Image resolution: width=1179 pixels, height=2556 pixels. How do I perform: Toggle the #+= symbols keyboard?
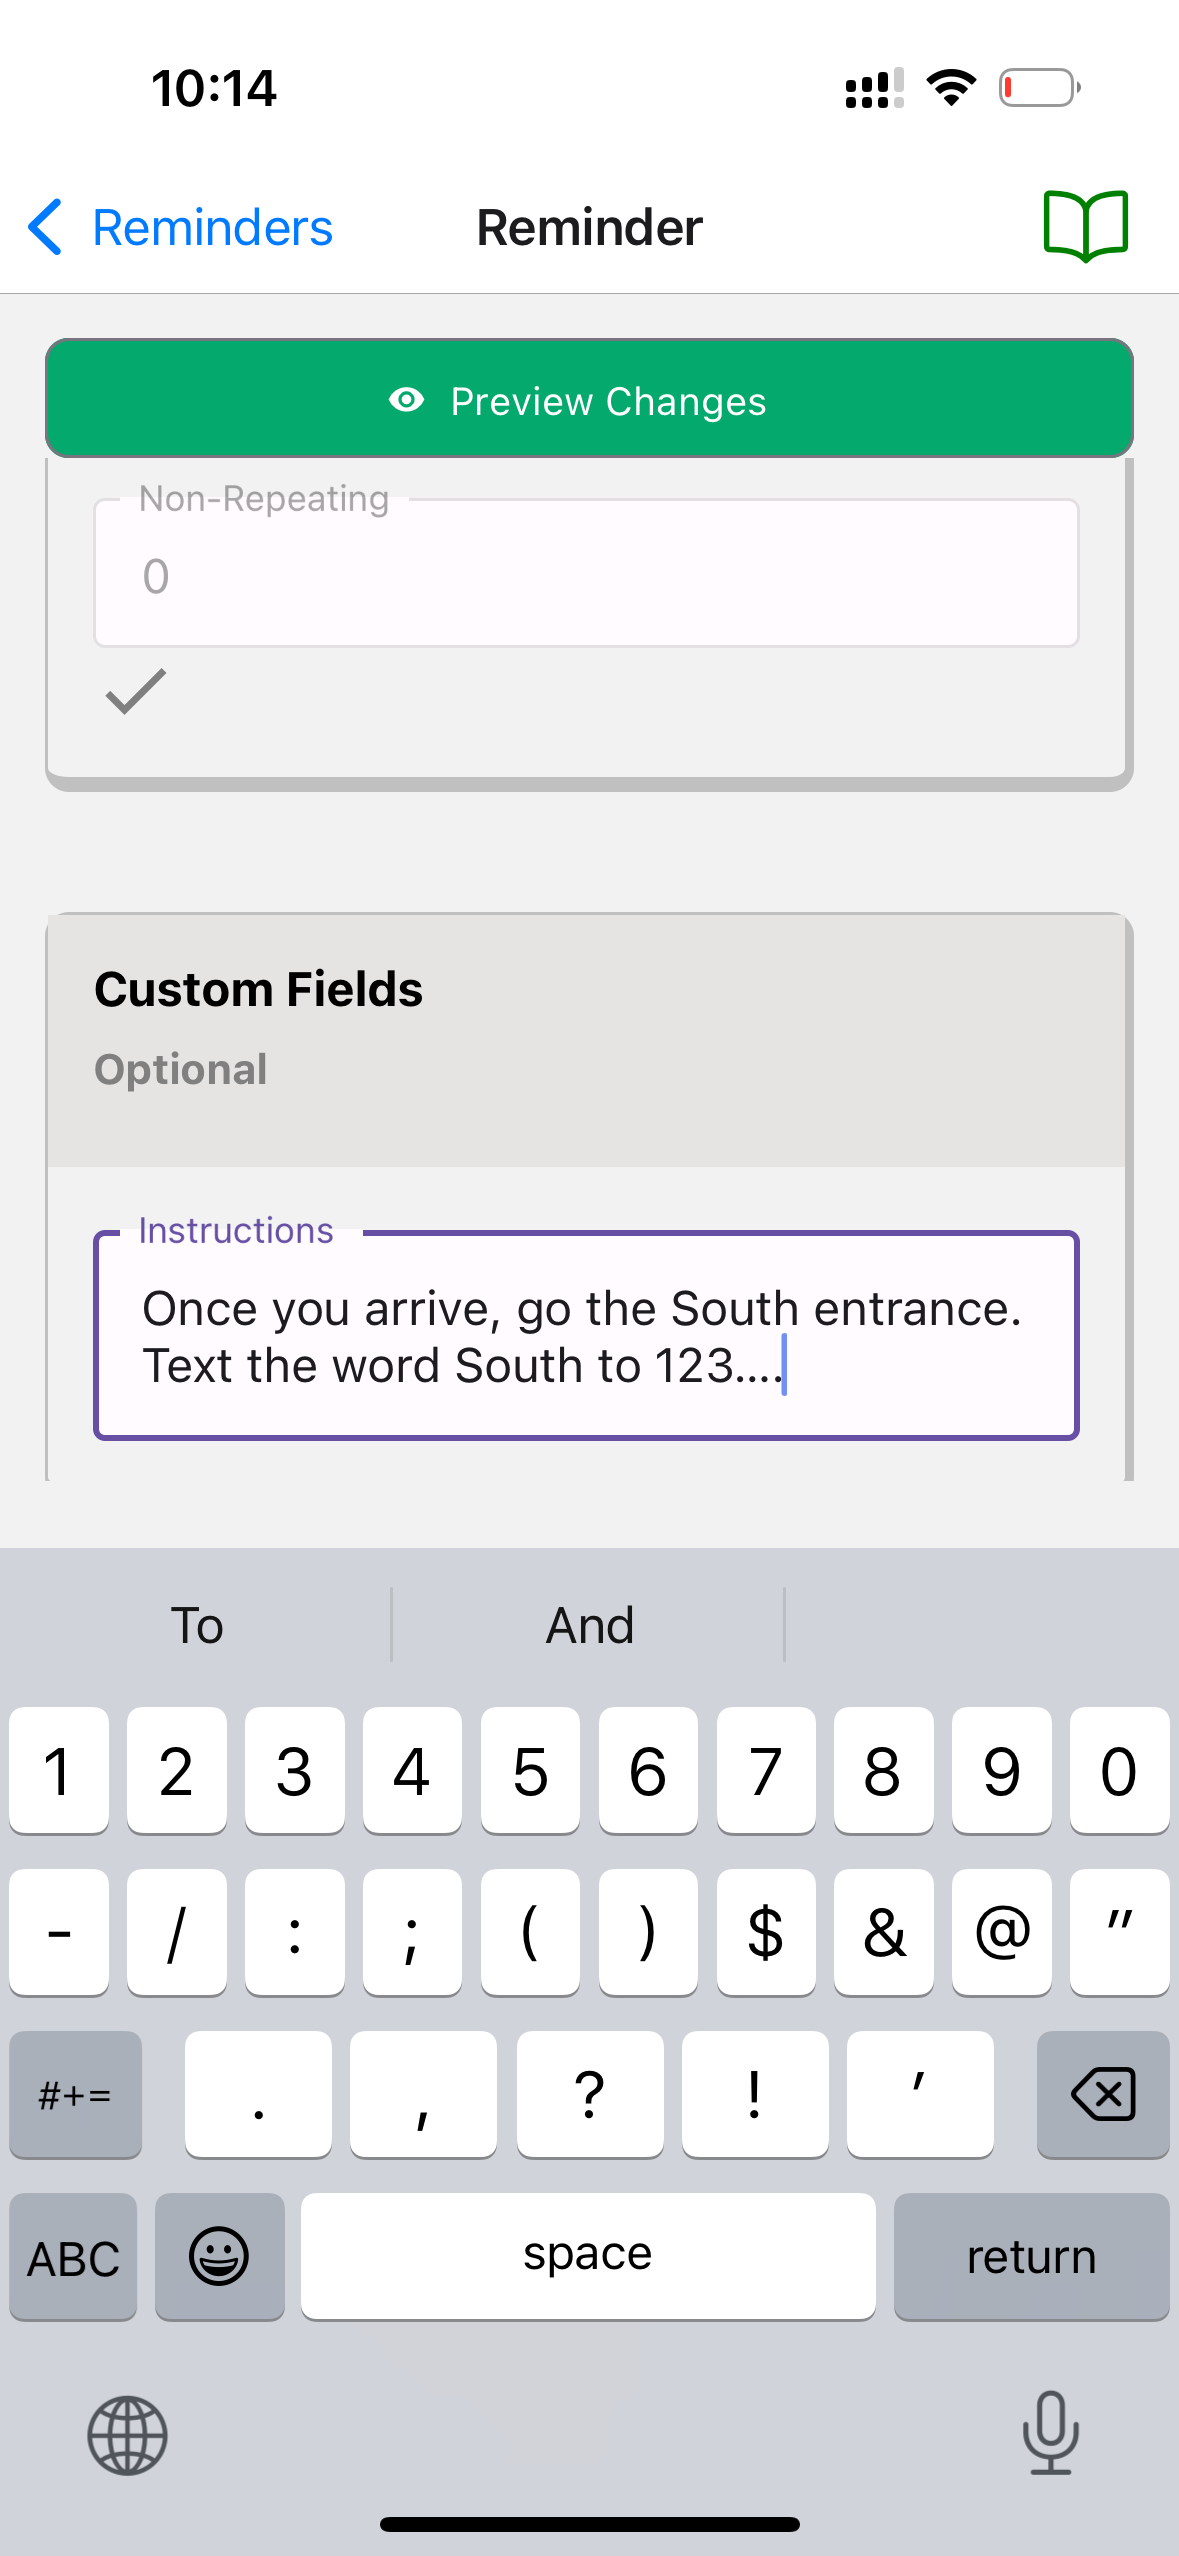click(x=75, y=2094)
